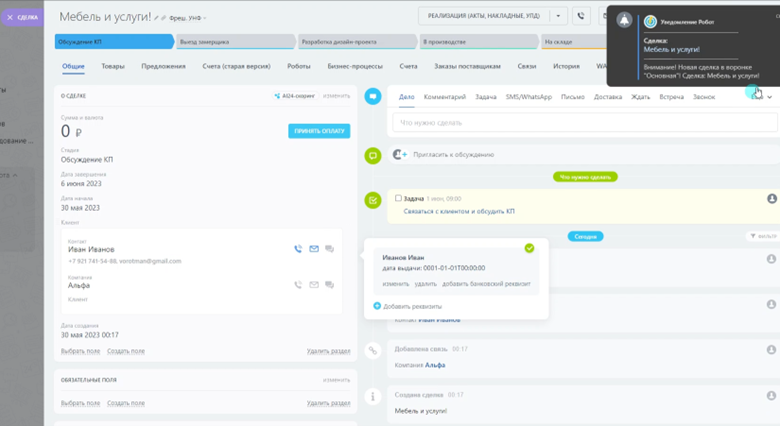Click the ПРИНЯТЬ ОПЛАТУ button
780x426 pixels.
(319, 131)
